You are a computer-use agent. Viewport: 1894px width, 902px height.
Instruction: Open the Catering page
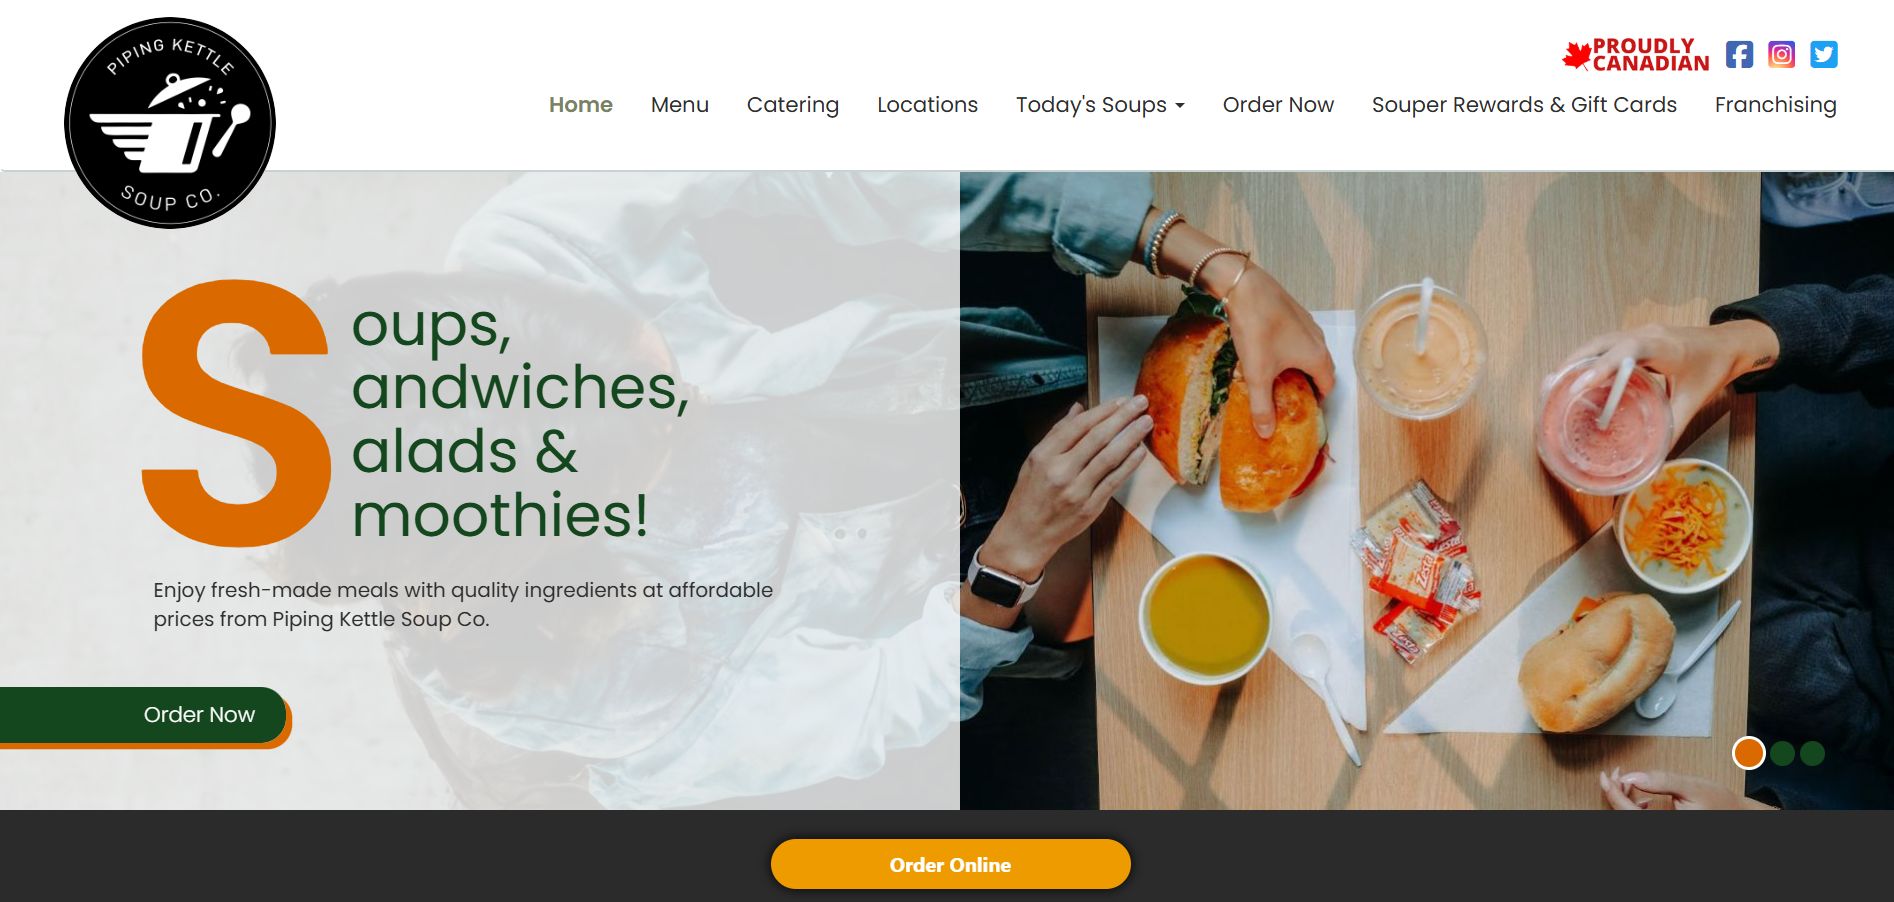pyautogui.click(x=793, y=105)
